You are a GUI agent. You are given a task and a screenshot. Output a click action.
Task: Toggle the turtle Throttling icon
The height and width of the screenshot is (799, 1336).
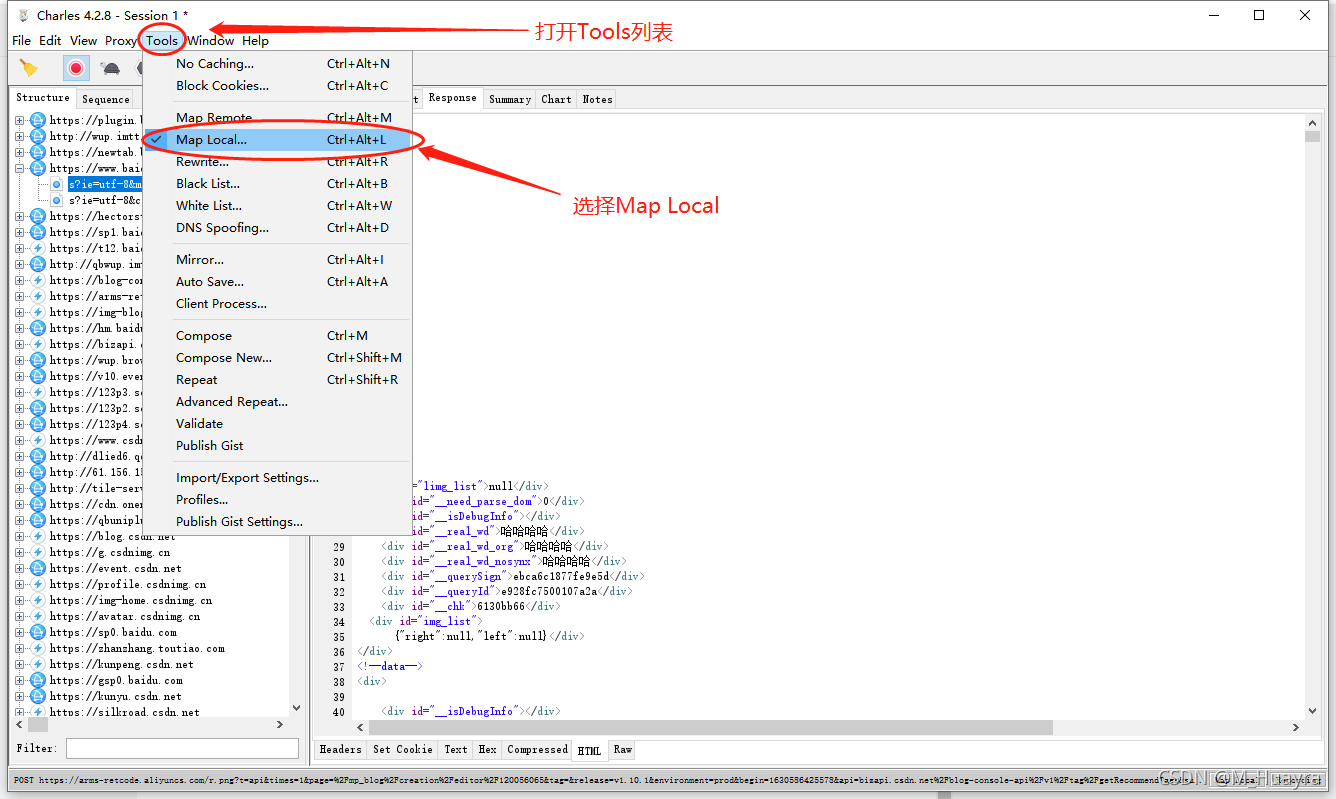[x=111, y=68]
